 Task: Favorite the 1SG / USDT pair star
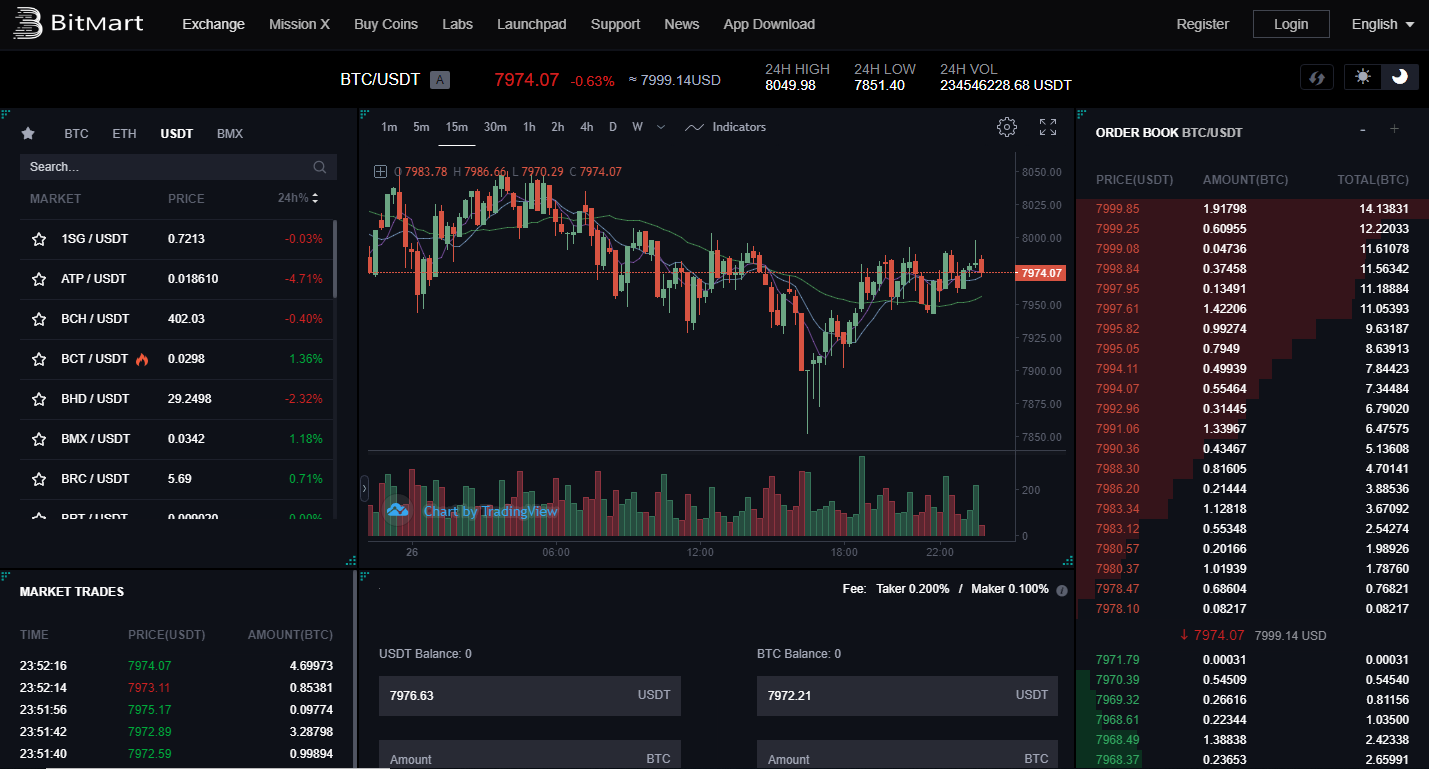(x=39, y=239)
